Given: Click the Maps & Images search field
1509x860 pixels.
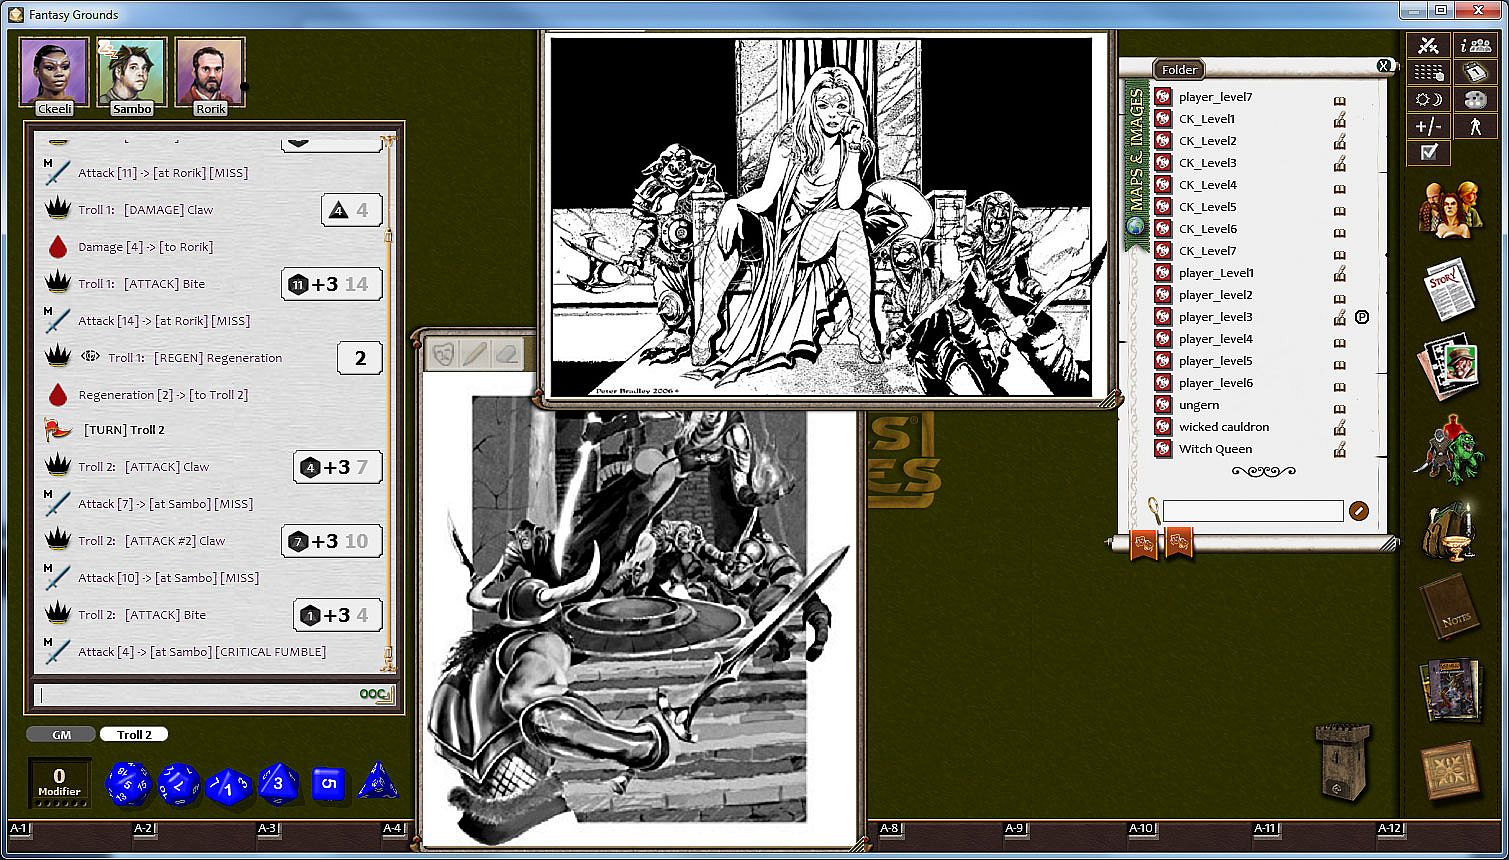Looking at the screenshot, I should 1252,511.
